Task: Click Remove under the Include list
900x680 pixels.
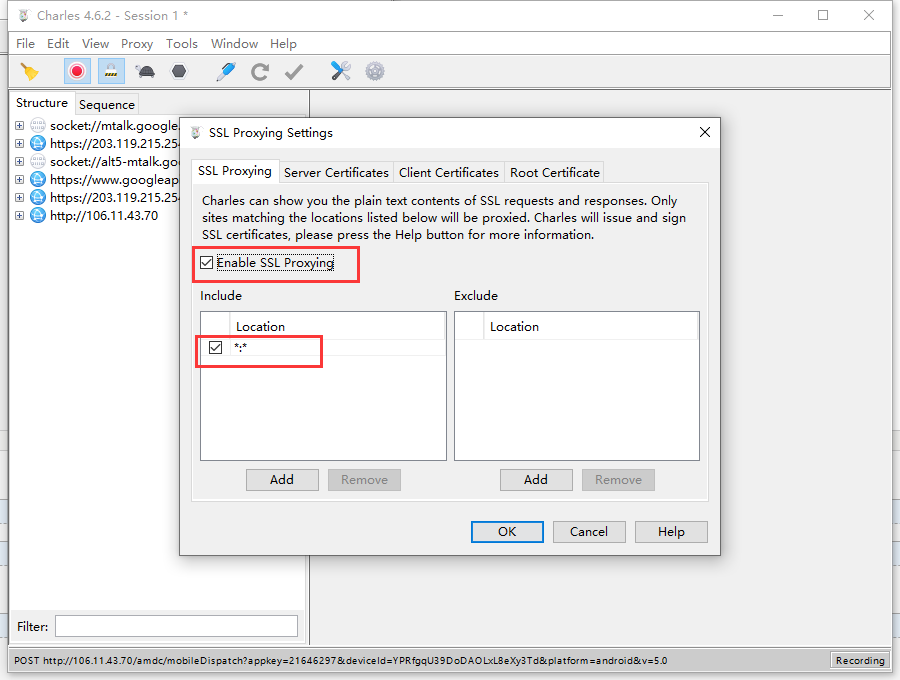Action: point(364,480)
